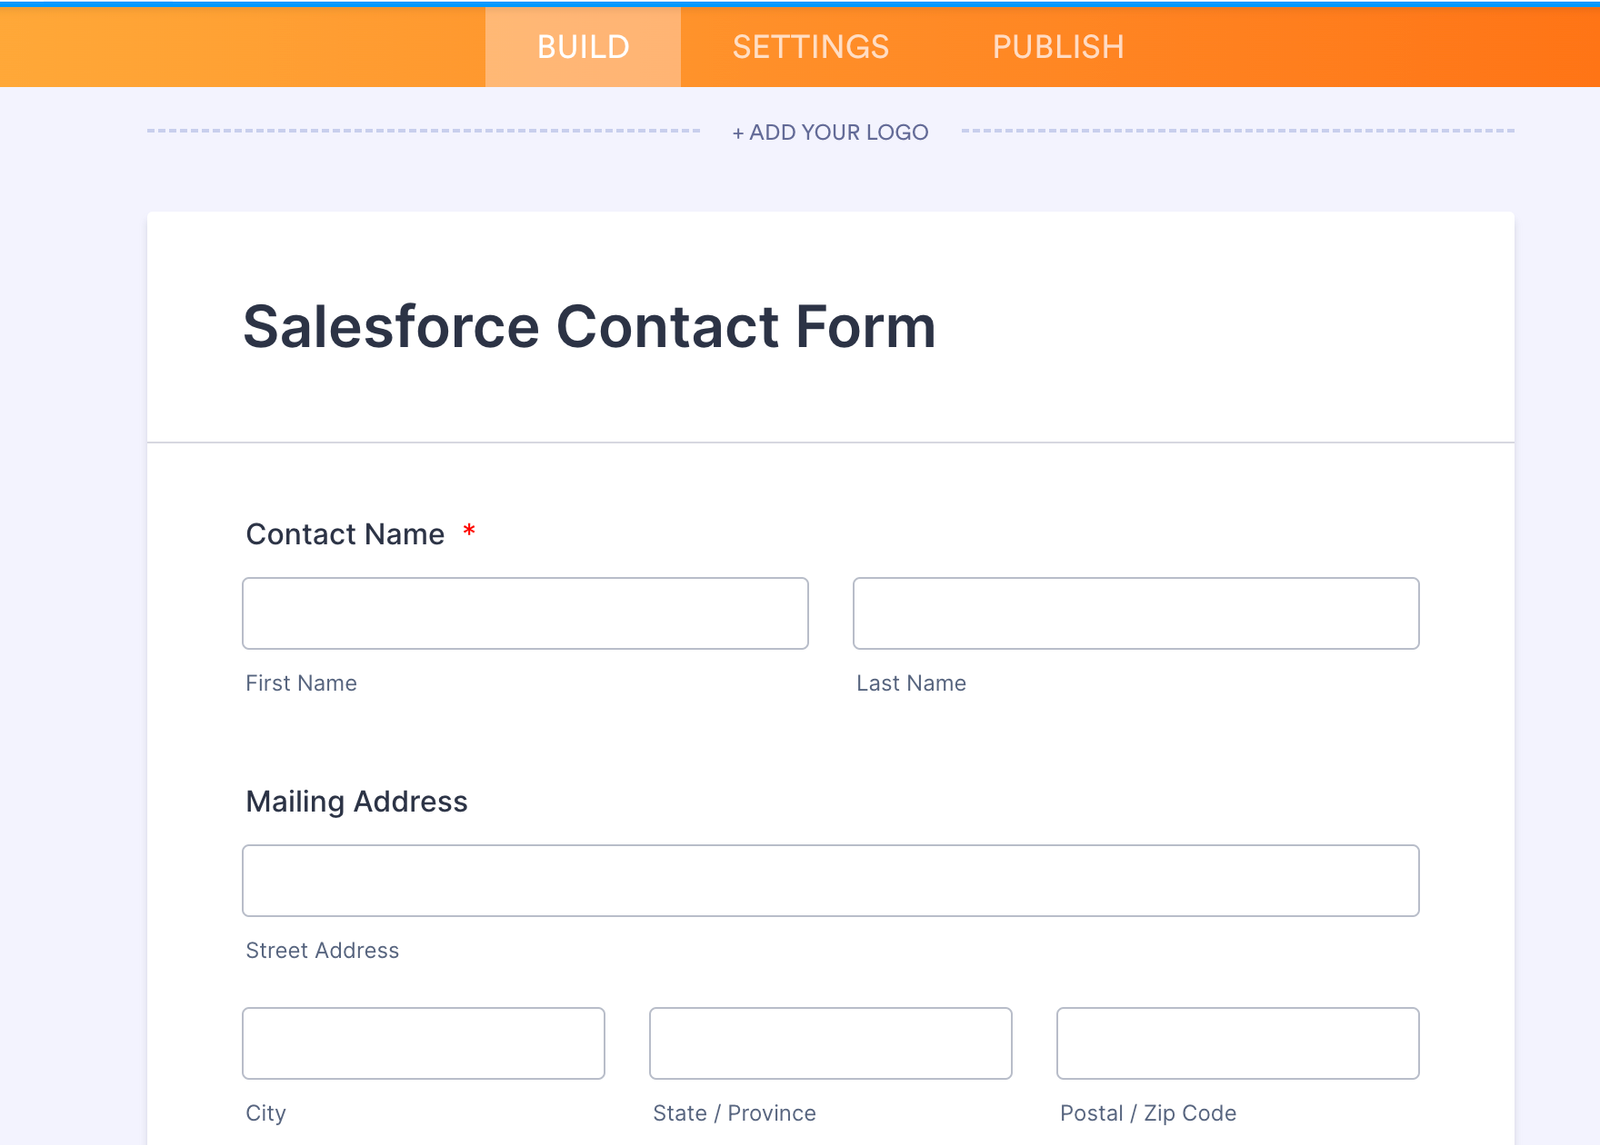The height and width of the screenshot is (1145, 1600).
Task: Click the State / Province input field
Action: coord(831,1043)
